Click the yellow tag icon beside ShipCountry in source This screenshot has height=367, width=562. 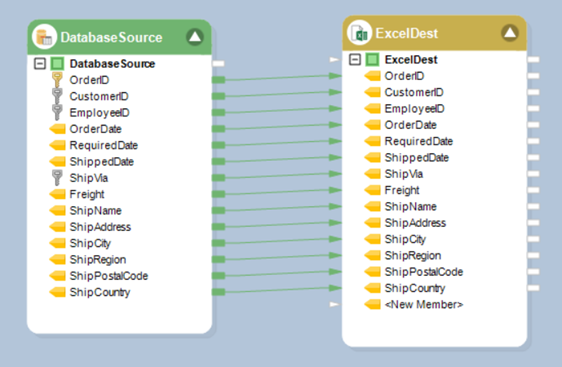(x=57, y=292)
